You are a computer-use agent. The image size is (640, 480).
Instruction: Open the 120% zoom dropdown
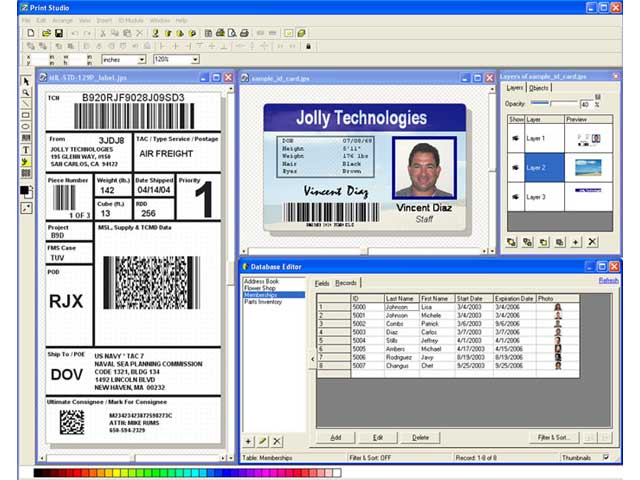point(195,60)
